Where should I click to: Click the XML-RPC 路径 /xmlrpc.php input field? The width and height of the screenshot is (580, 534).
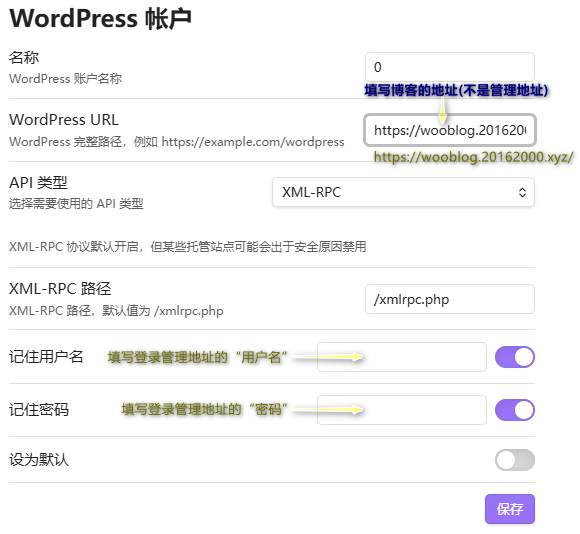click(x=449, y=299)
